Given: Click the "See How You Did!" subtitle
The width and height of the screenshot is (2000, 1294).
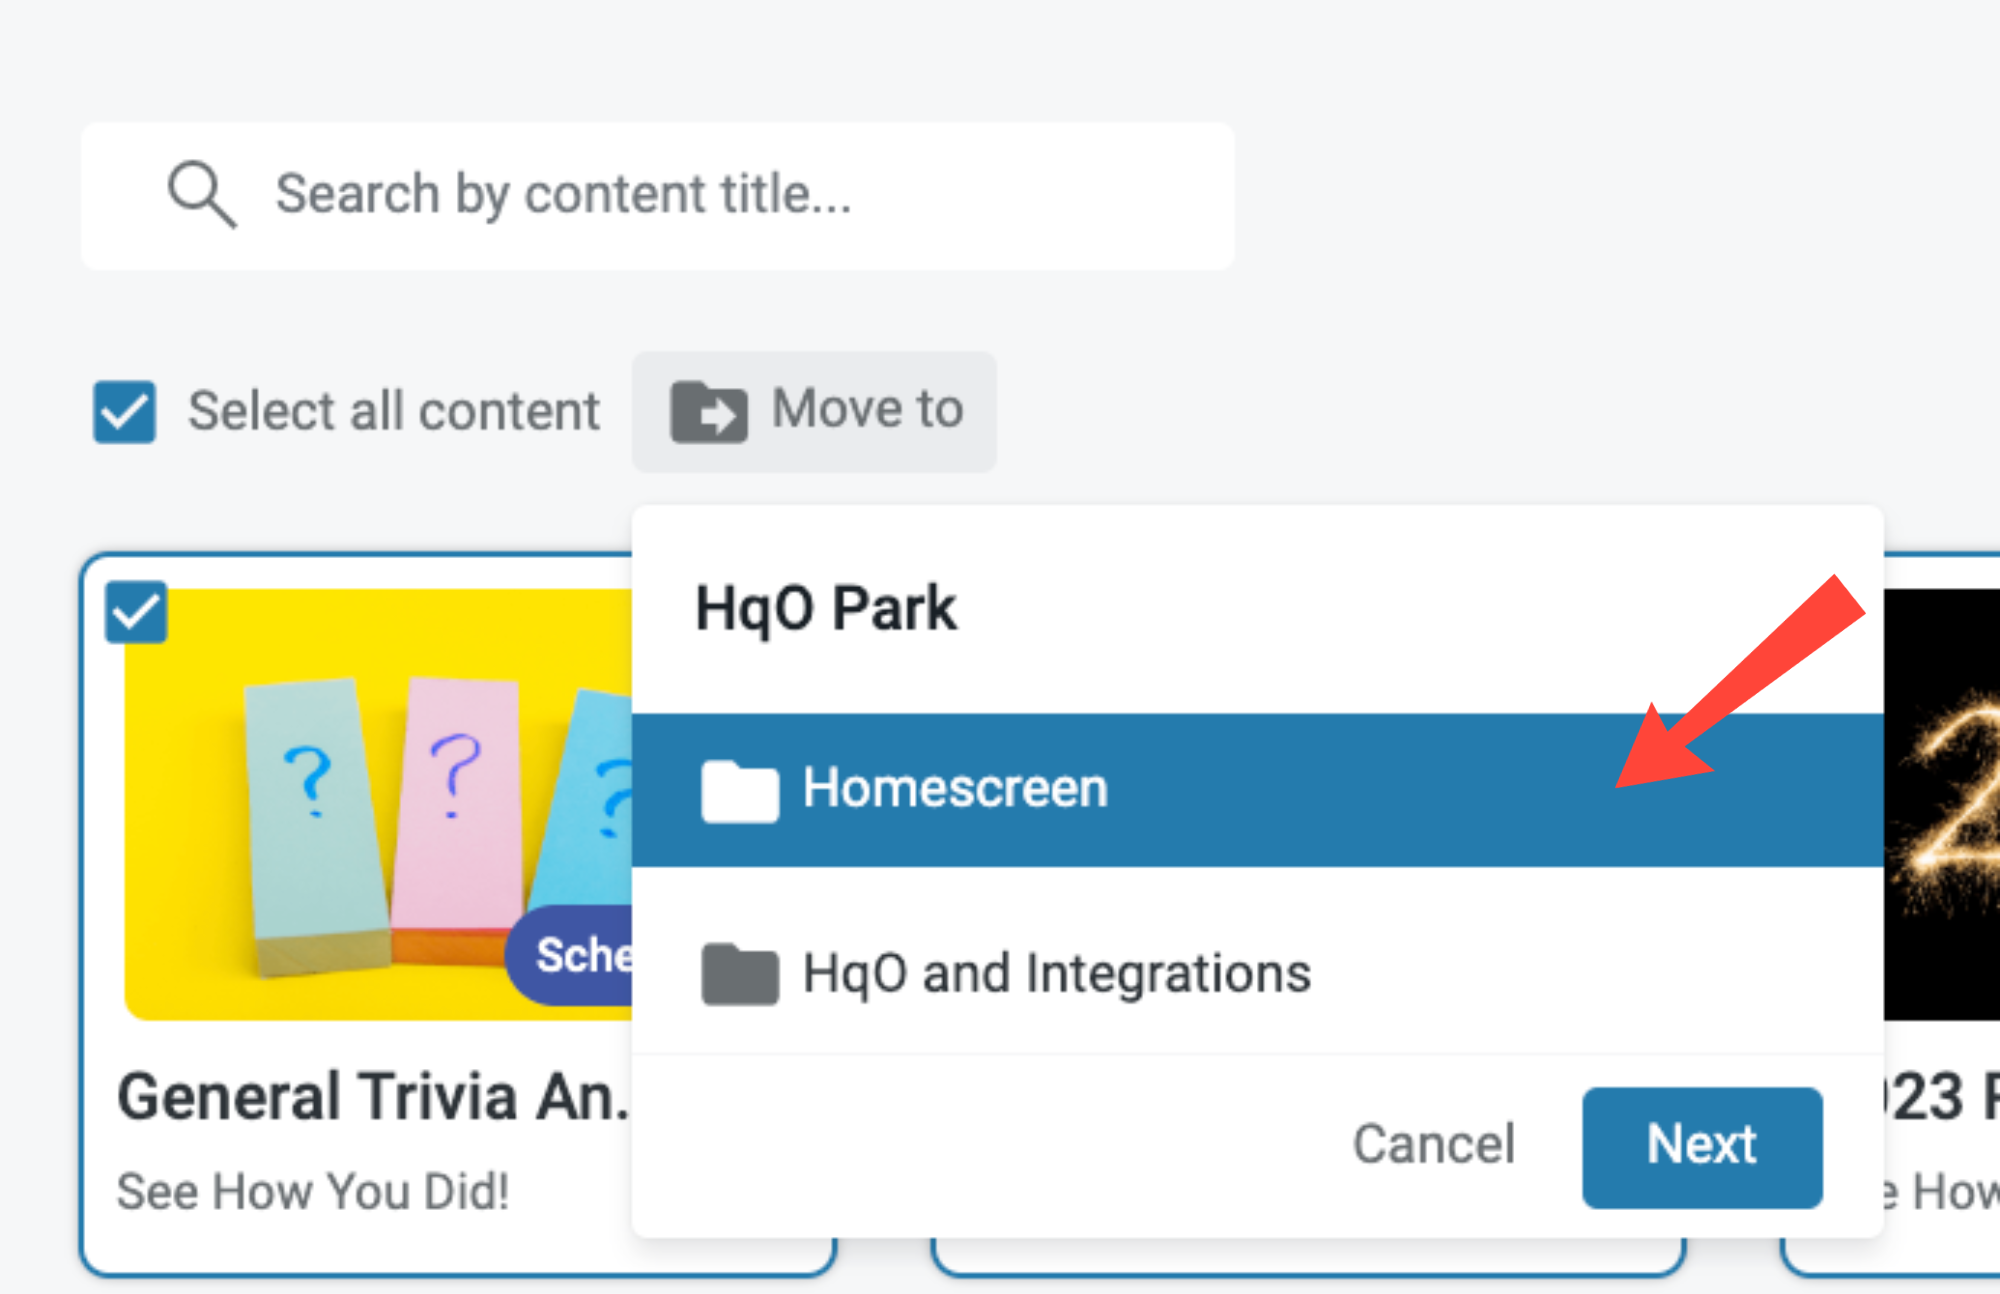Looking at the screenshot, I should pos(313,1191).
